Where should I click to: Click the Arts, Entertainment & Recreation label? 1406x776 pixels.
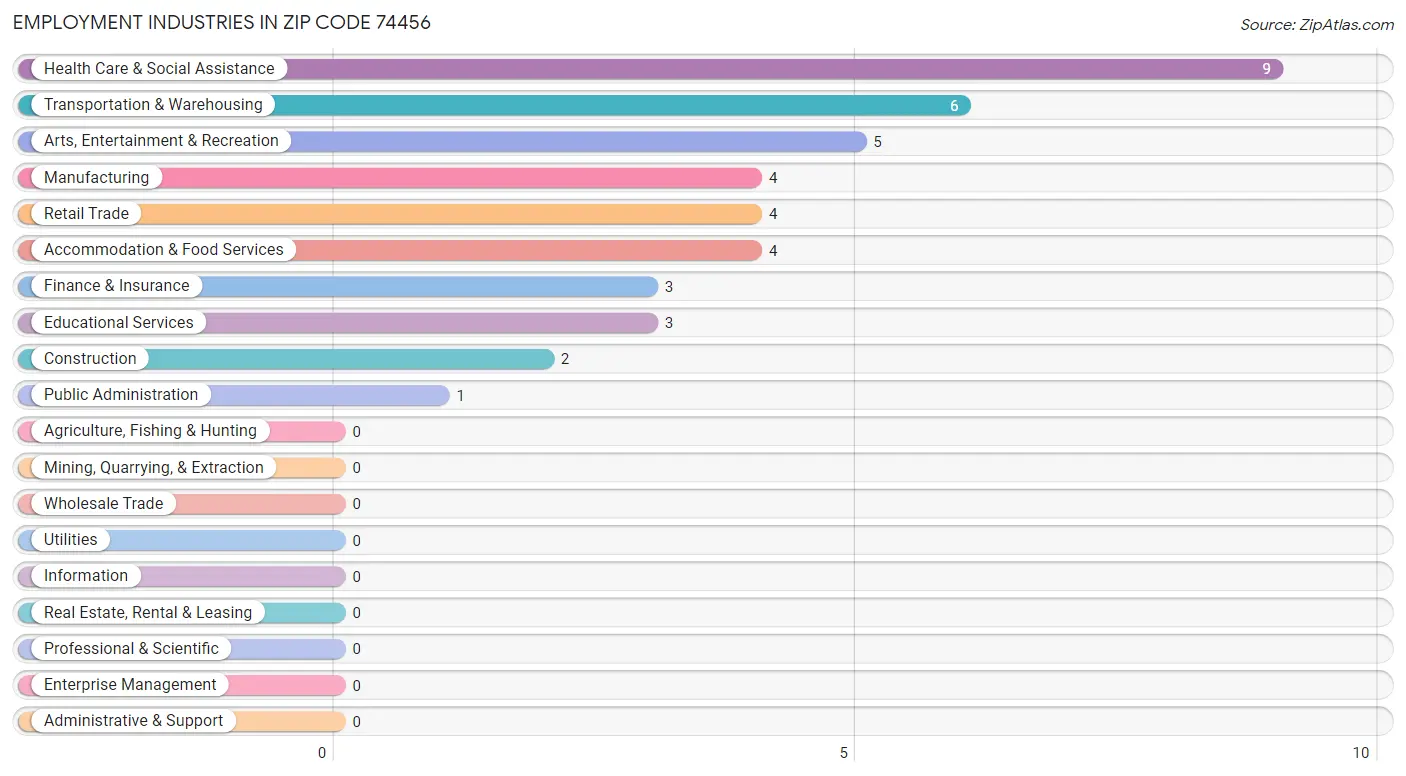click(161, 140)
